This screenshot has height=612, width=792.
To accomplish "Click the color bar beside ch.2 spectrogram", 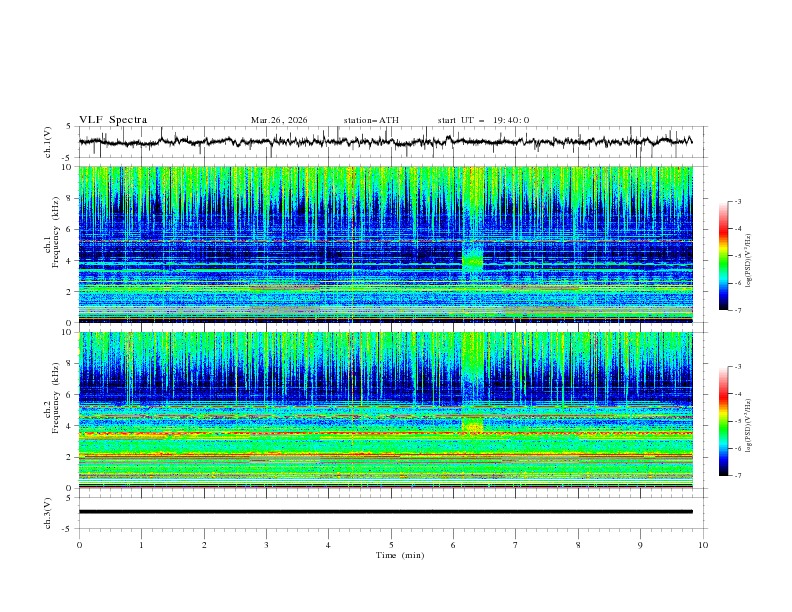I will tap(723, 421).
